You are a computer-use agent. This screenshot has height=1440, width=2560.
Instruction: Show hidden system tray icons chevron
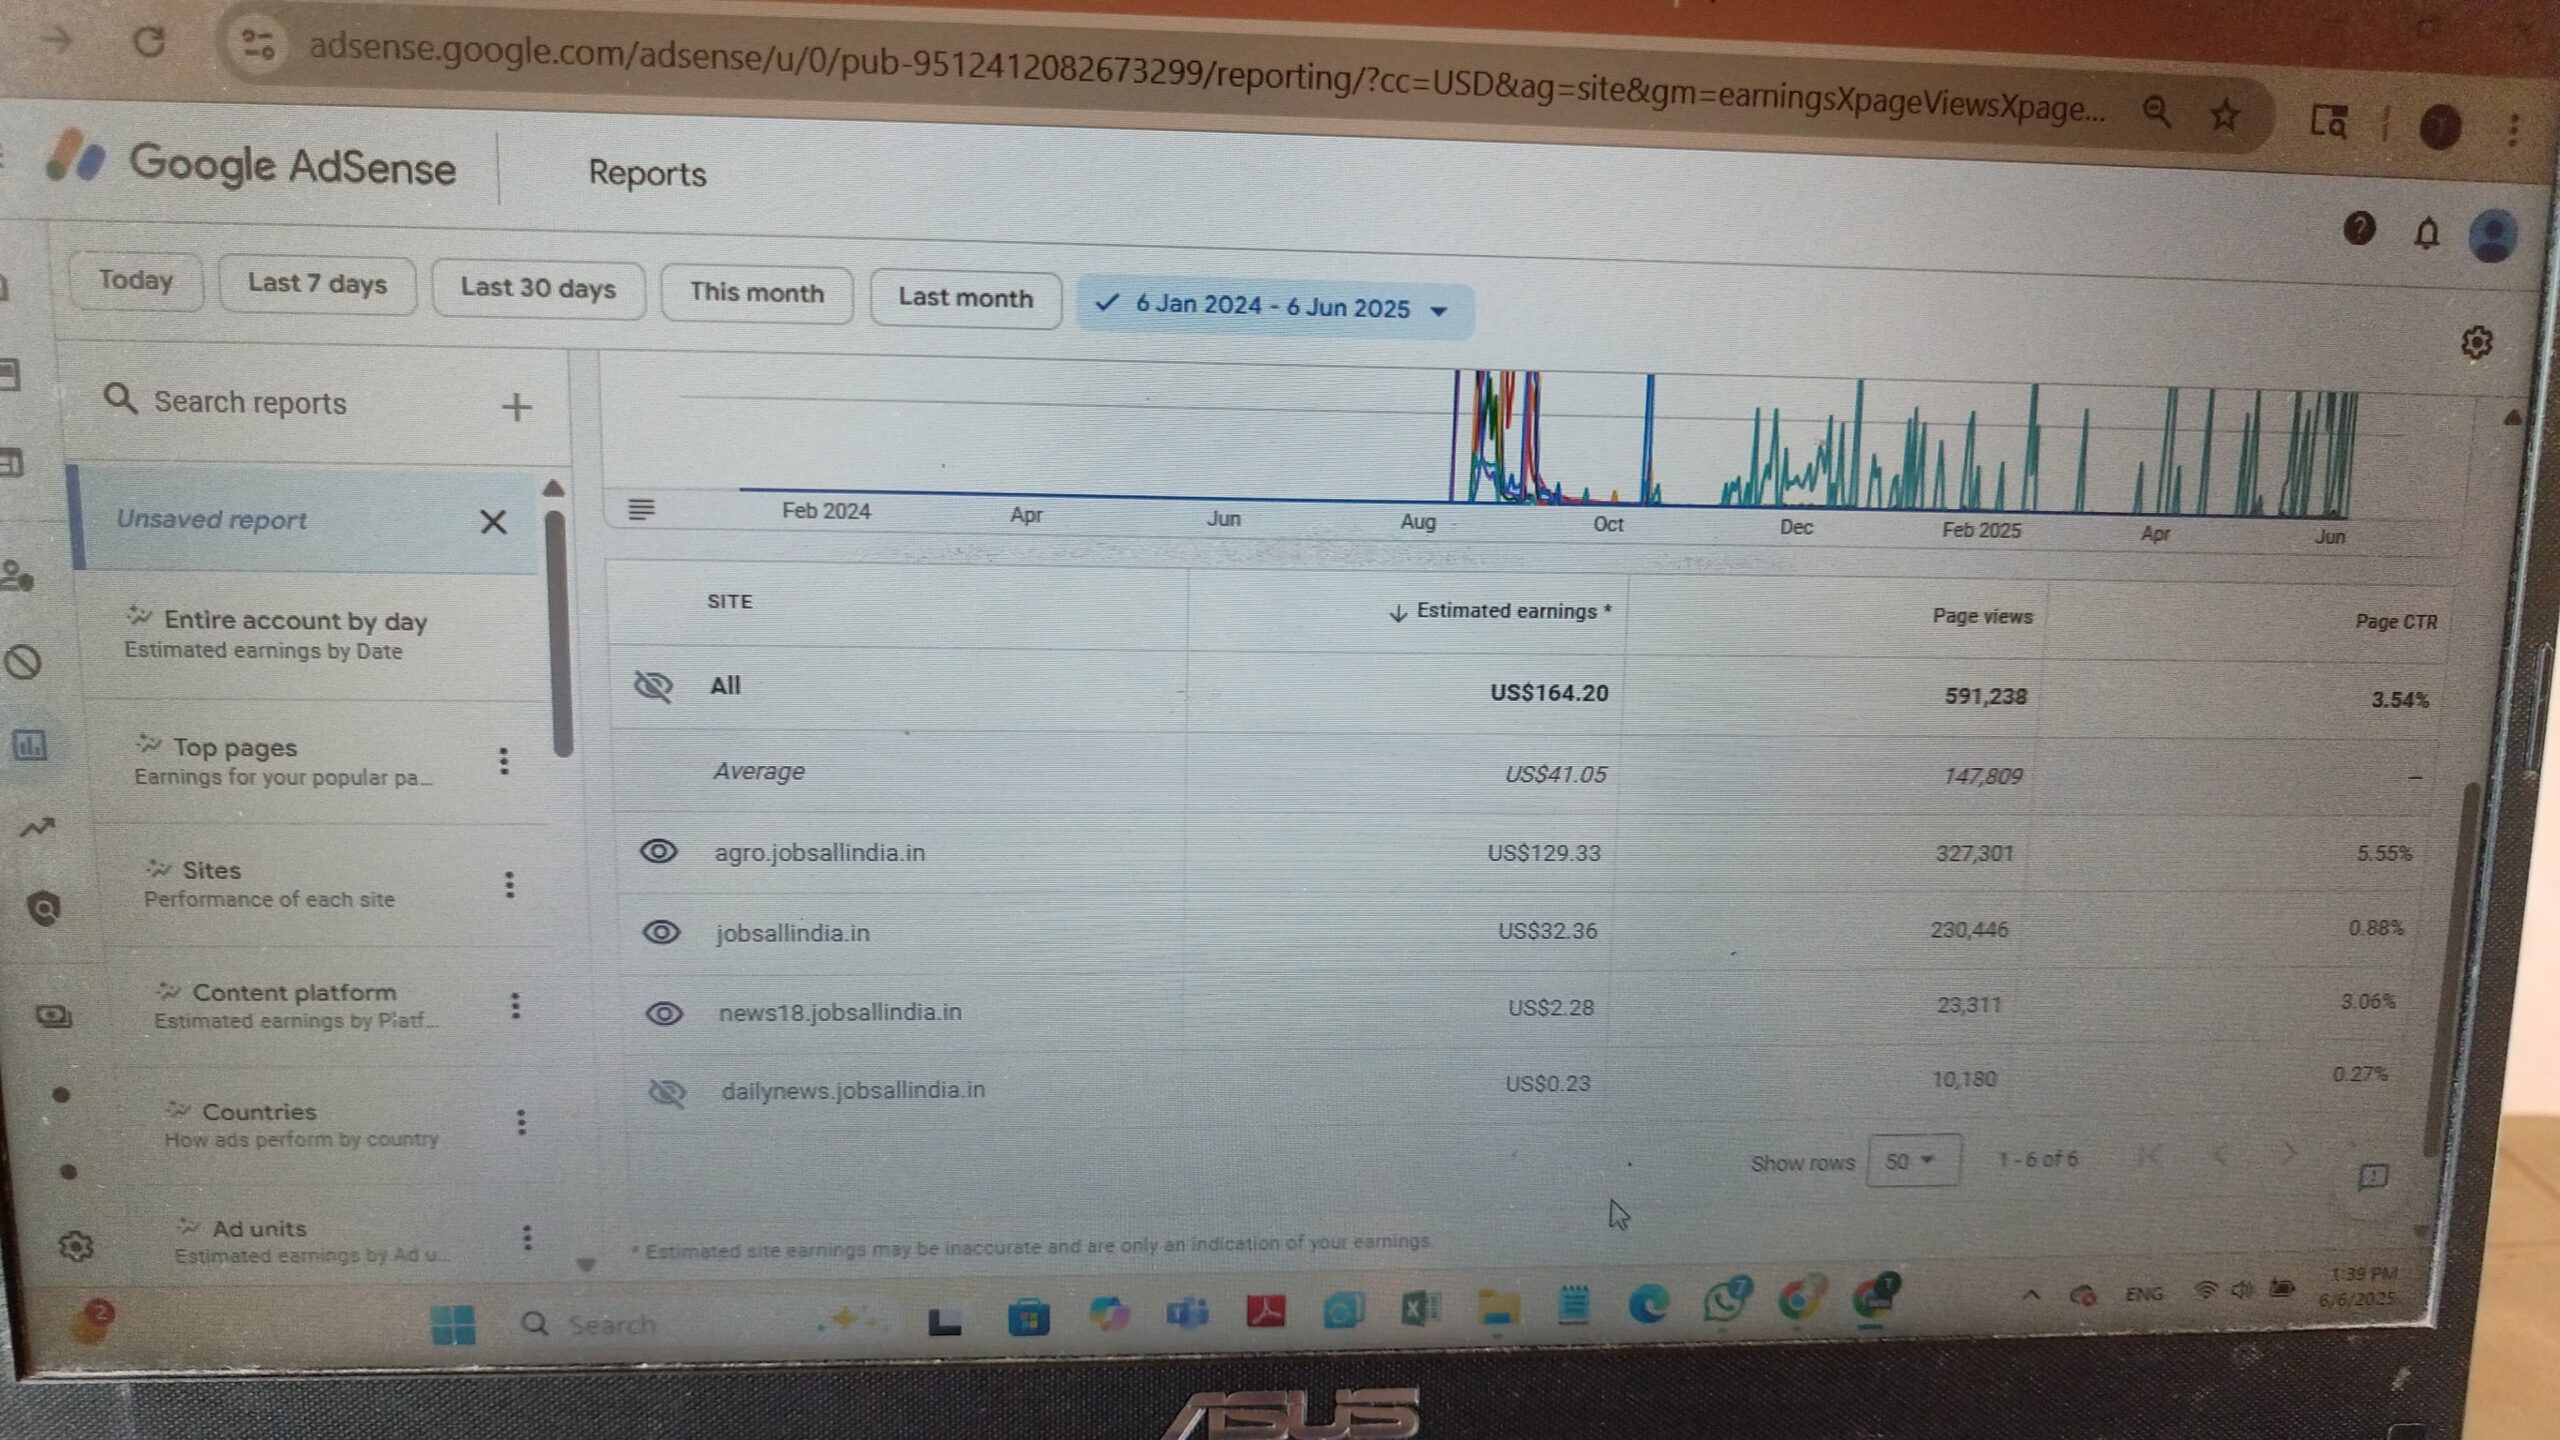[2031, 1295]
